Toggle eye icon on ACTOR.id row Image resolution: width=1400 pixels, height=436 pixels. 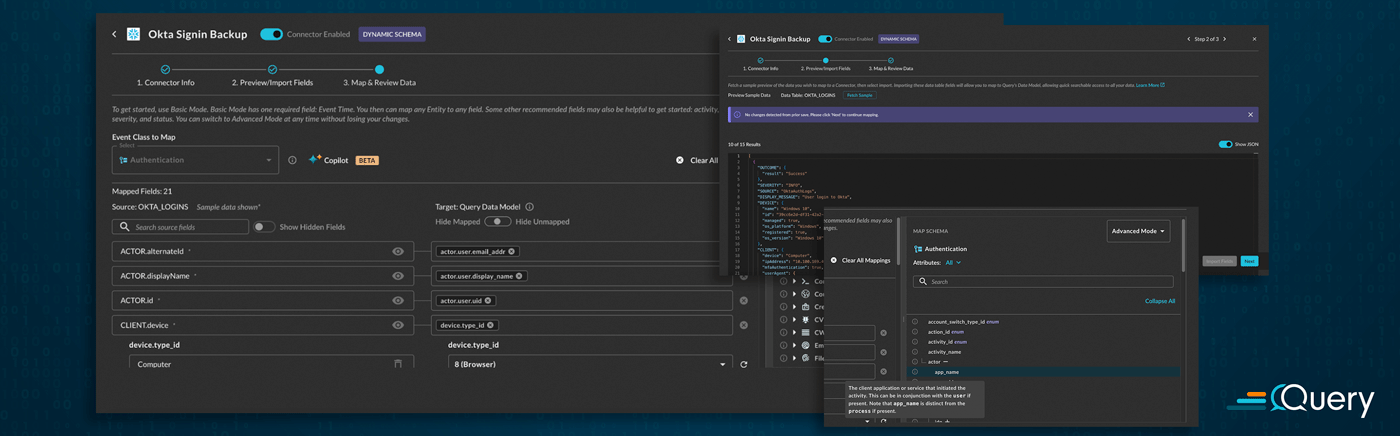tap(398, 300)
